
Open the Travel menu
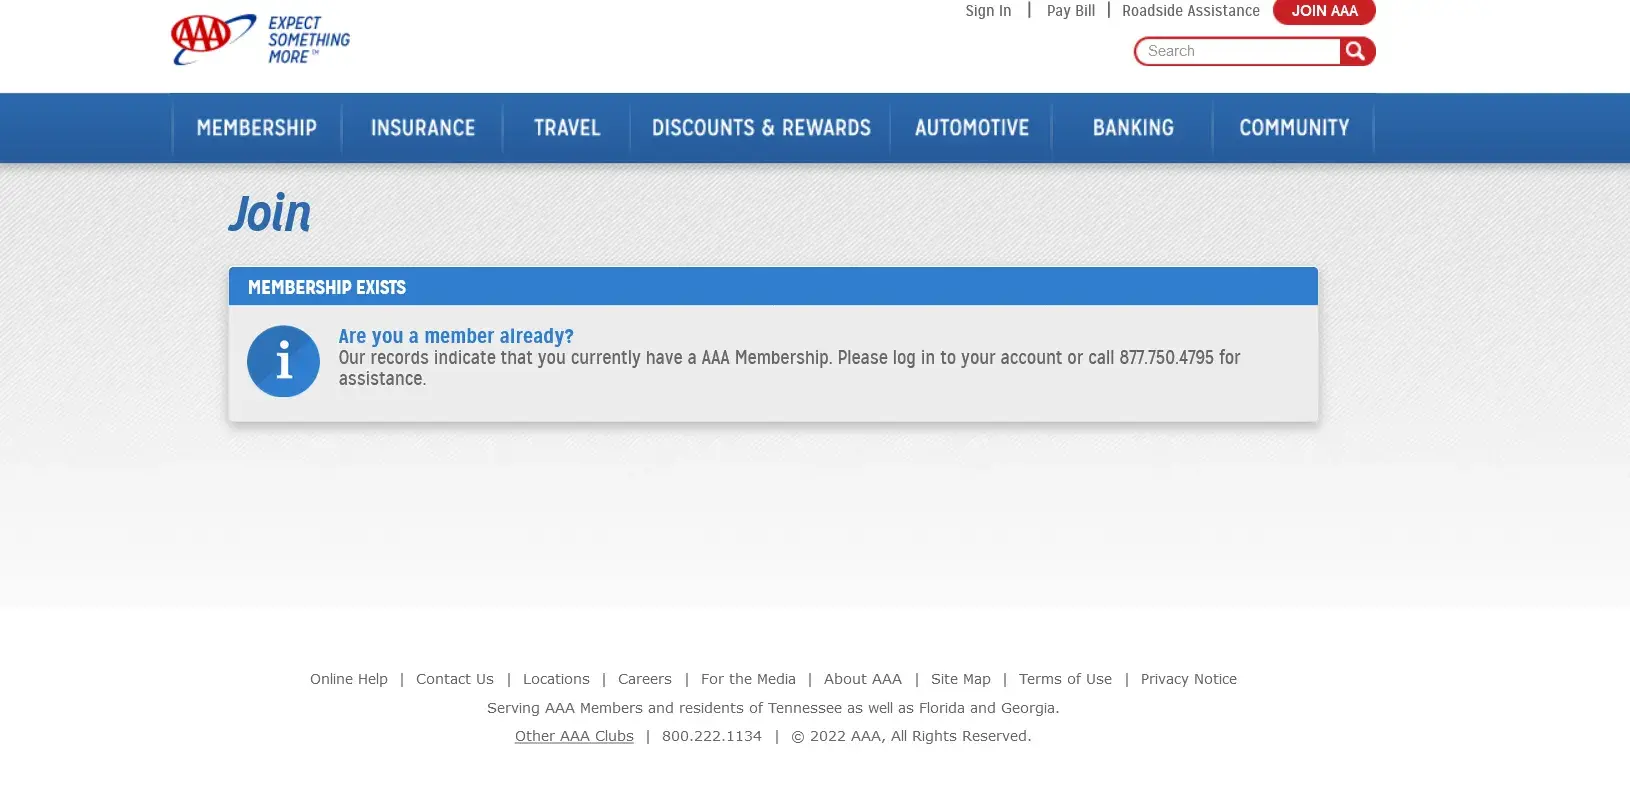(x=567, y=128)
